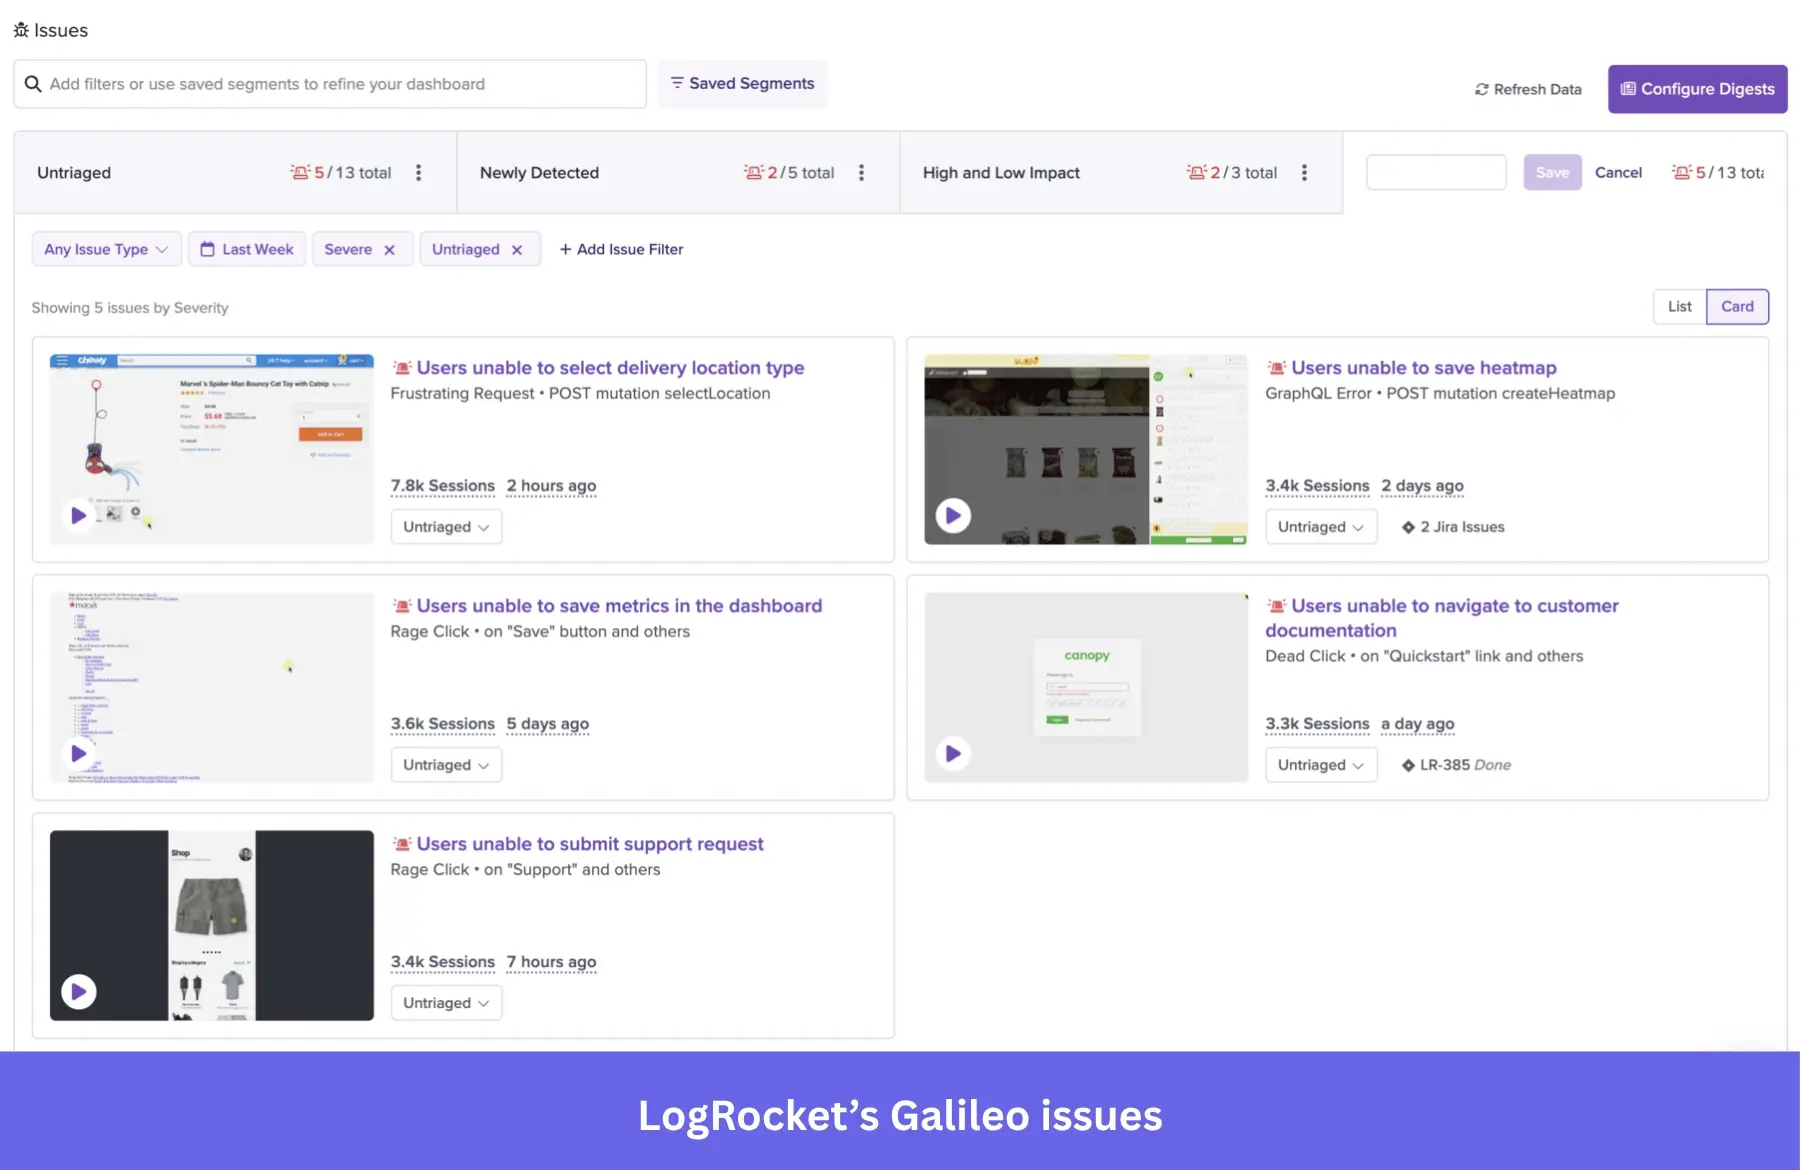Viewport: 1800px width, 1170px height.
Task: Click the calendar icon on Last Week filter
Action: (x=207, y=249)
